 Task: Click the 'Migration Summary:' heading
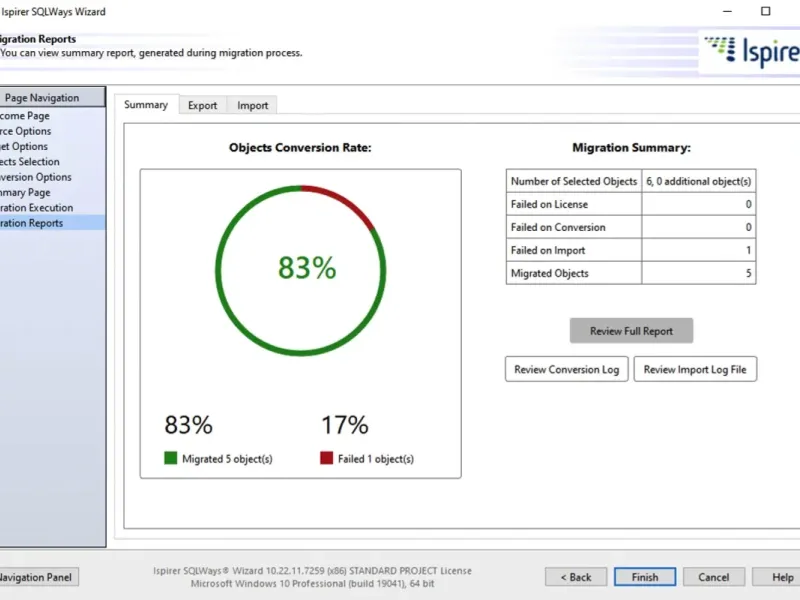pos(631,147)
